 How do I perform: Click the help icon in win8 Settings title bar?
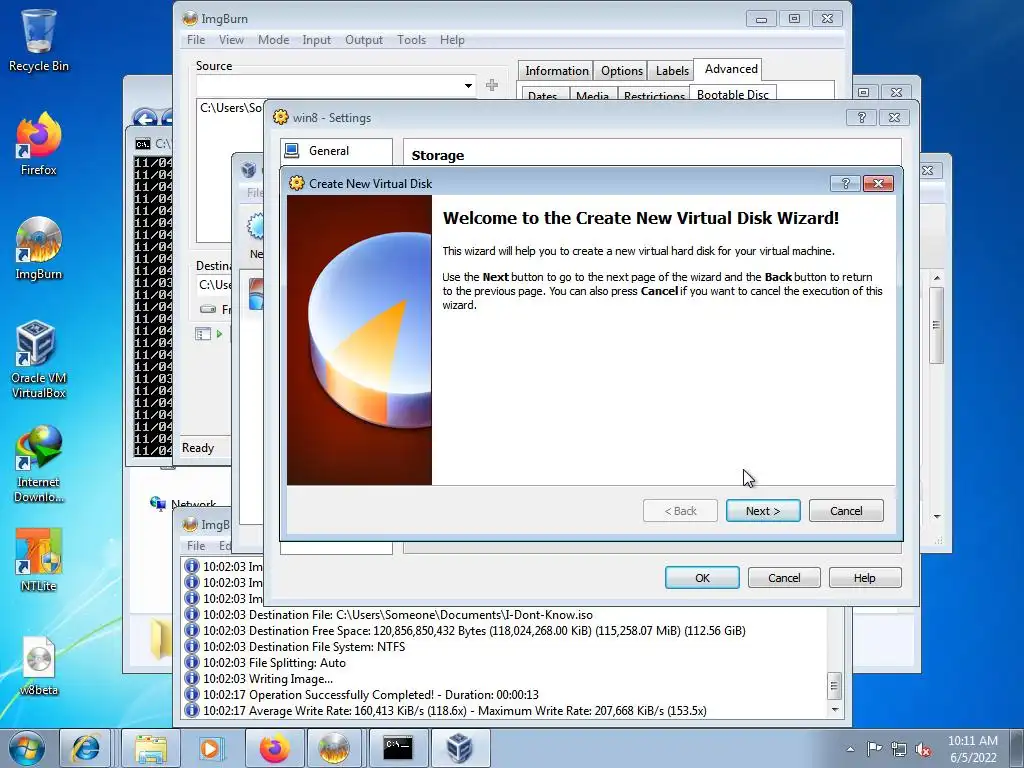tap(861, 118)
